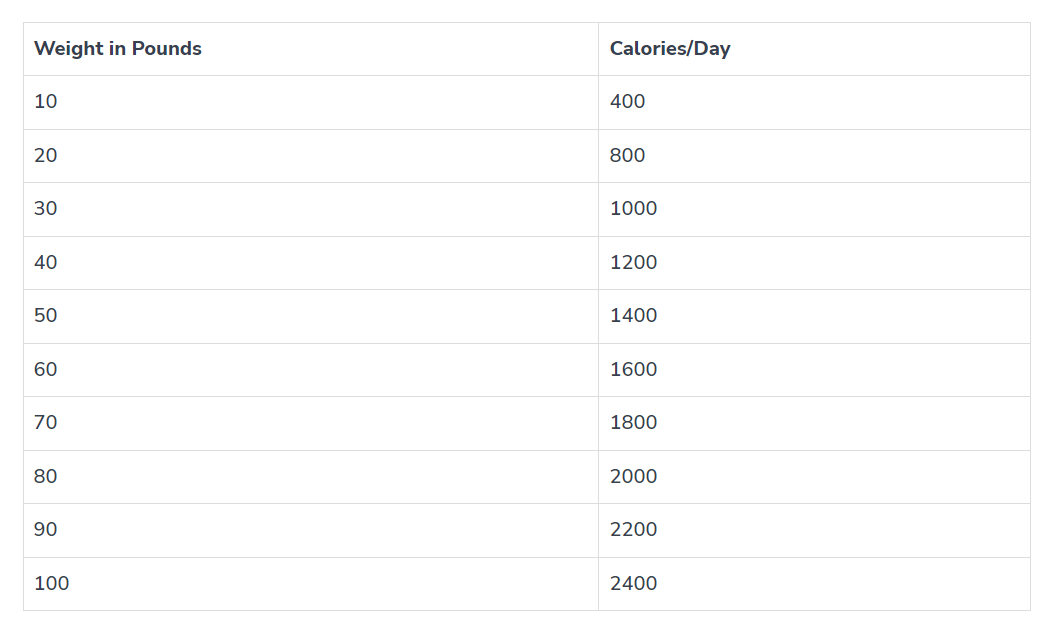Click the 400 calories cell

pyautogui.click(x=628, y=102)
